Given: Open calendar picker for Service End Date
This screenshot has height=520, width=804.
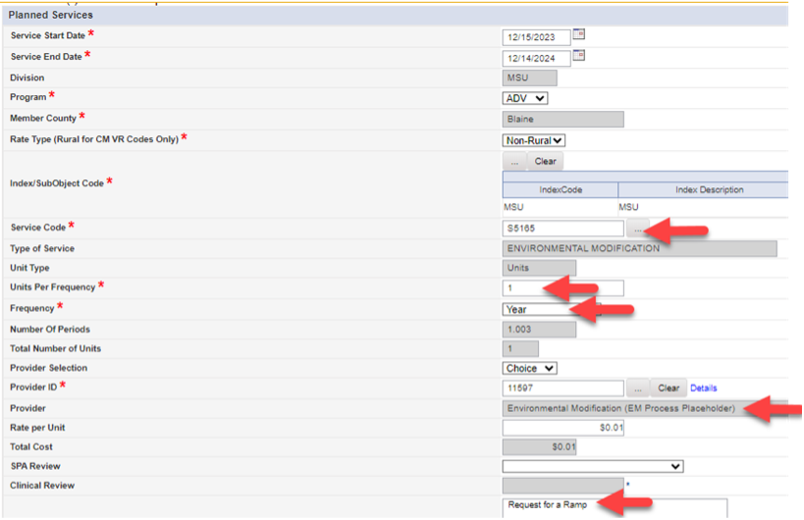Looking at the screenshot, I should pyautogui.click(x=578, y=55).
